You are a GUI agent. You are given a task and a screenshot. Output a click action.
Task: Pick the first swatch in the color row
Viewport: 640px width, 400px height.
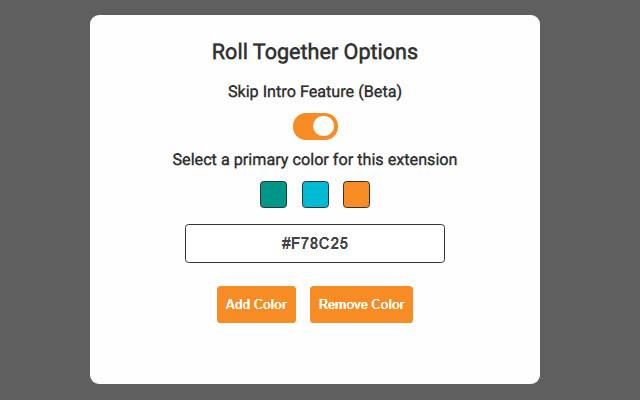point(273,194)
